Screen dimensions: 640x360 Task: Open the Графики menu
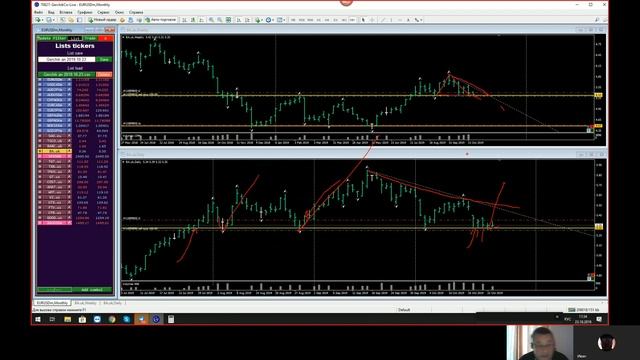pyautogui.click(x=85, y=12)
